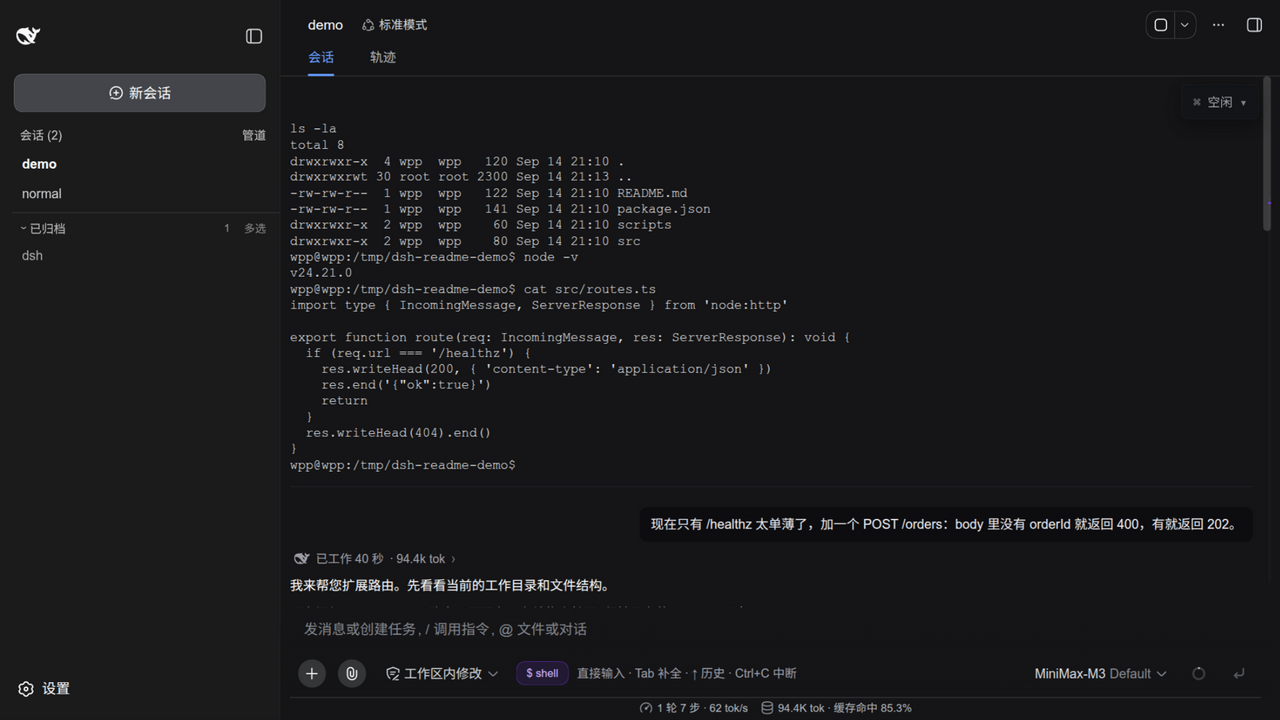Switch to the 会话 tab

[x=321, y=57]
